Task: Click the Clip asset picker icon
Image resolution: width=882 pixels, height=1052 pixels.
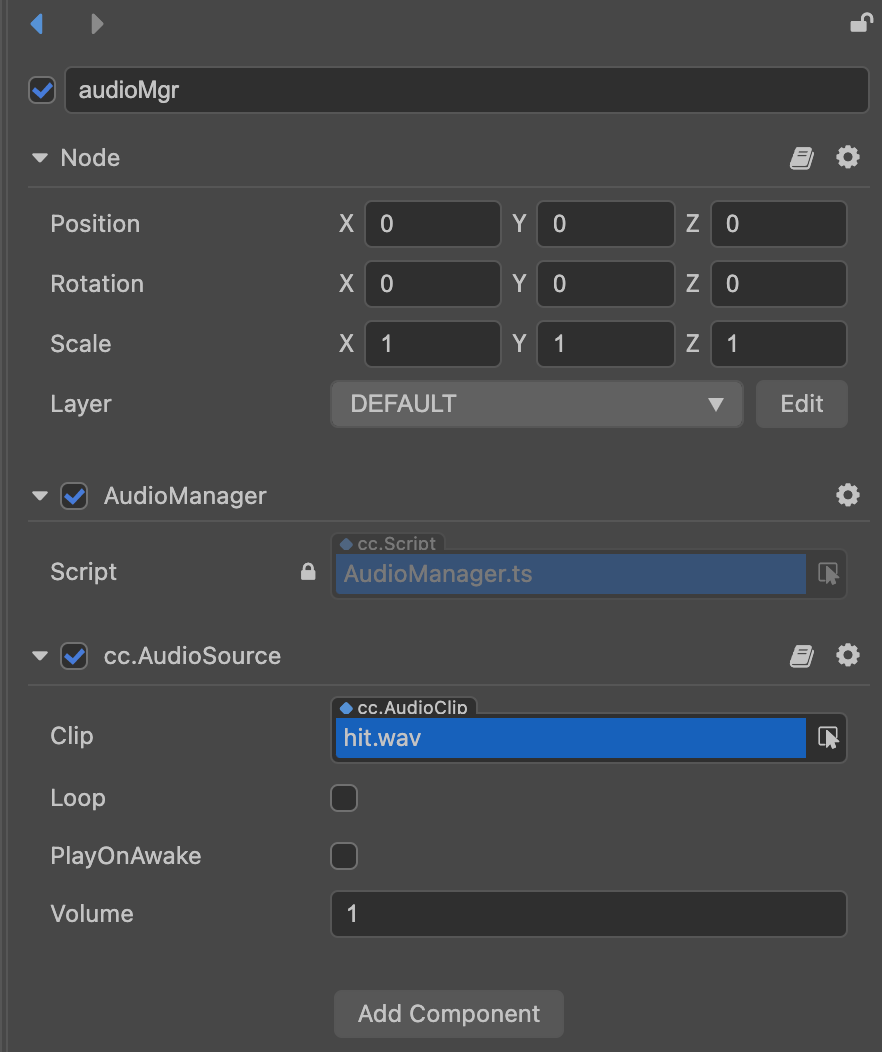Action: (x=828, y=738)
